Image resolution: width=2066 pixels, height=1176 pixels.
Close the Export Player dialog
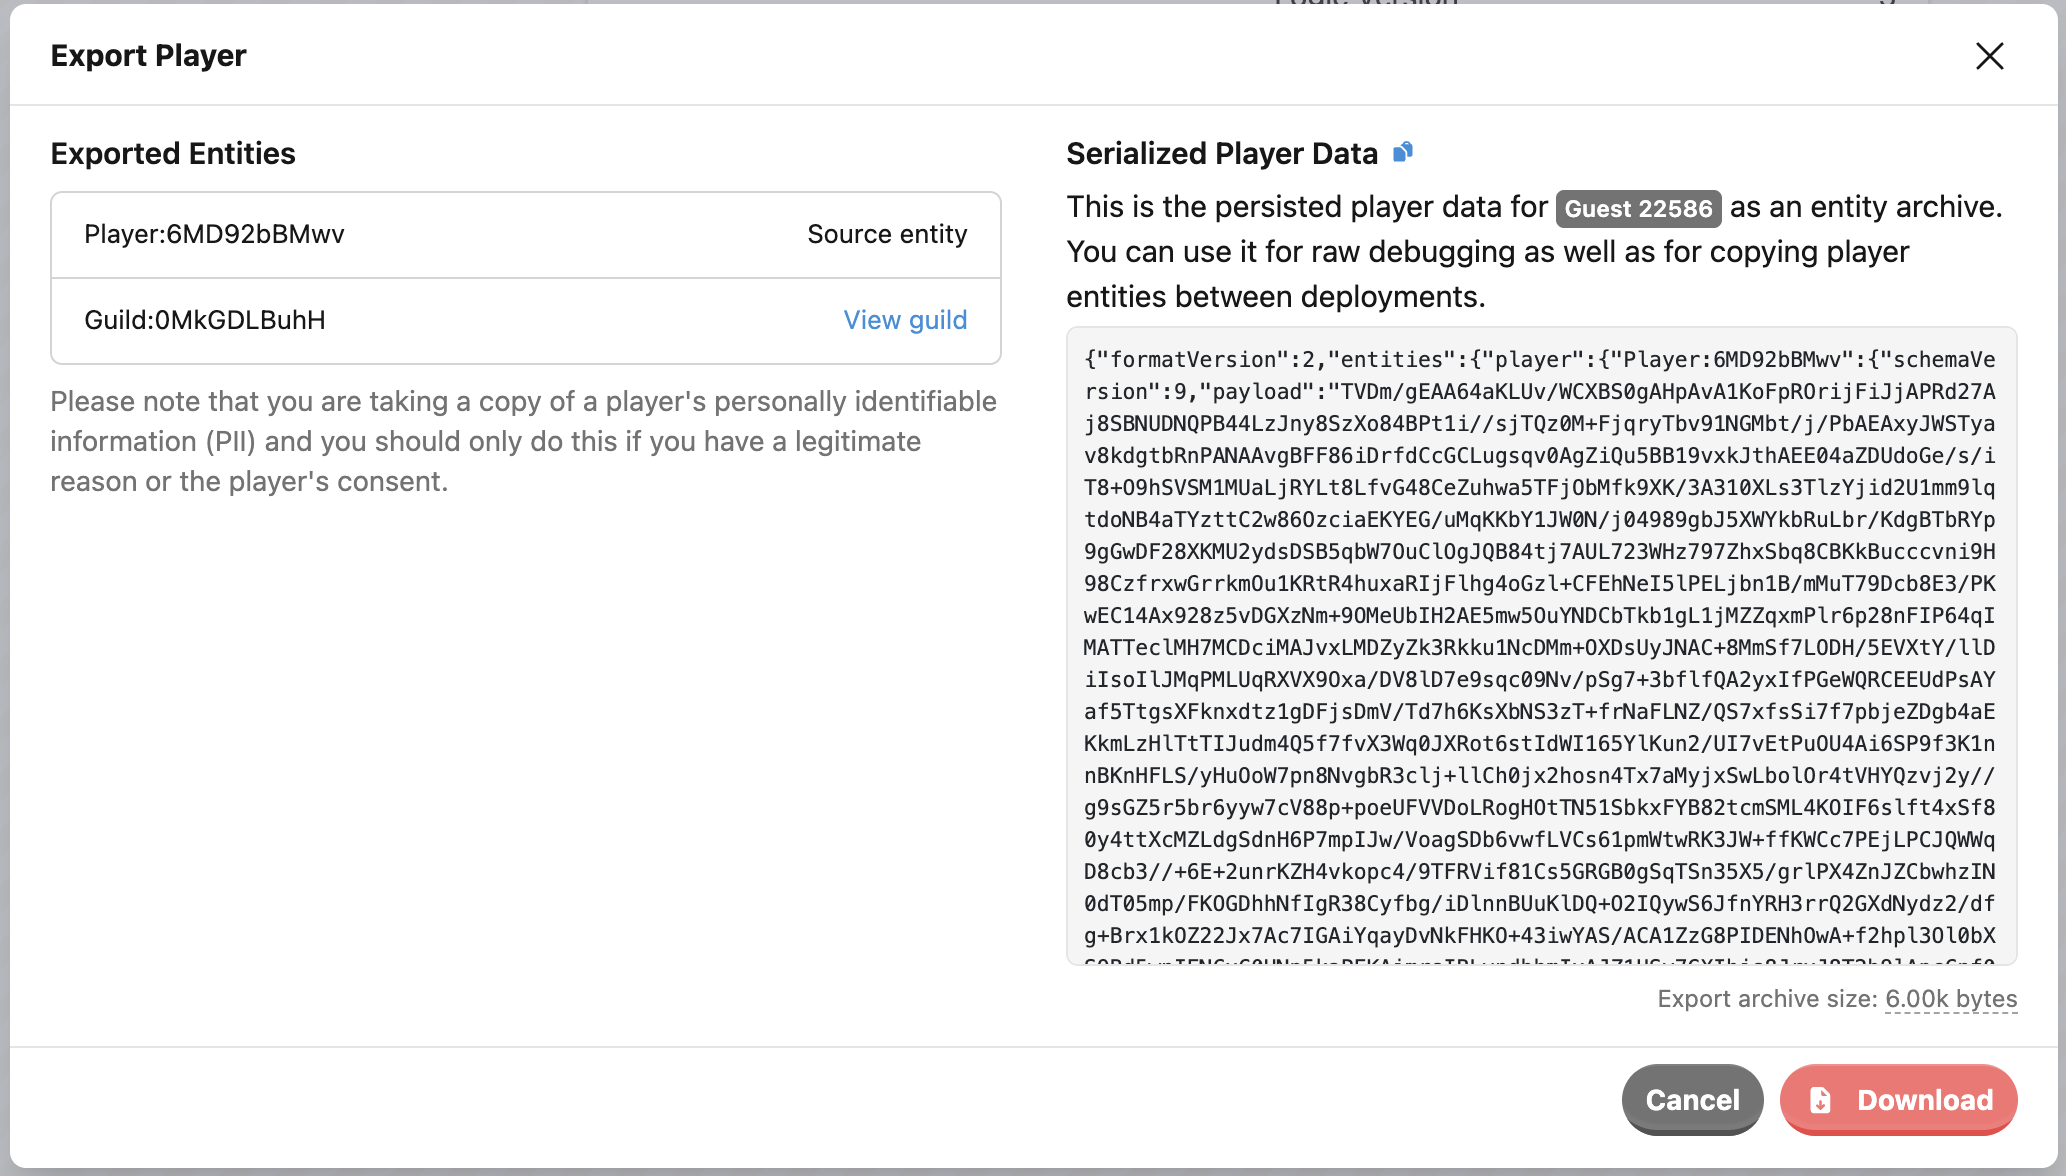1990,56
